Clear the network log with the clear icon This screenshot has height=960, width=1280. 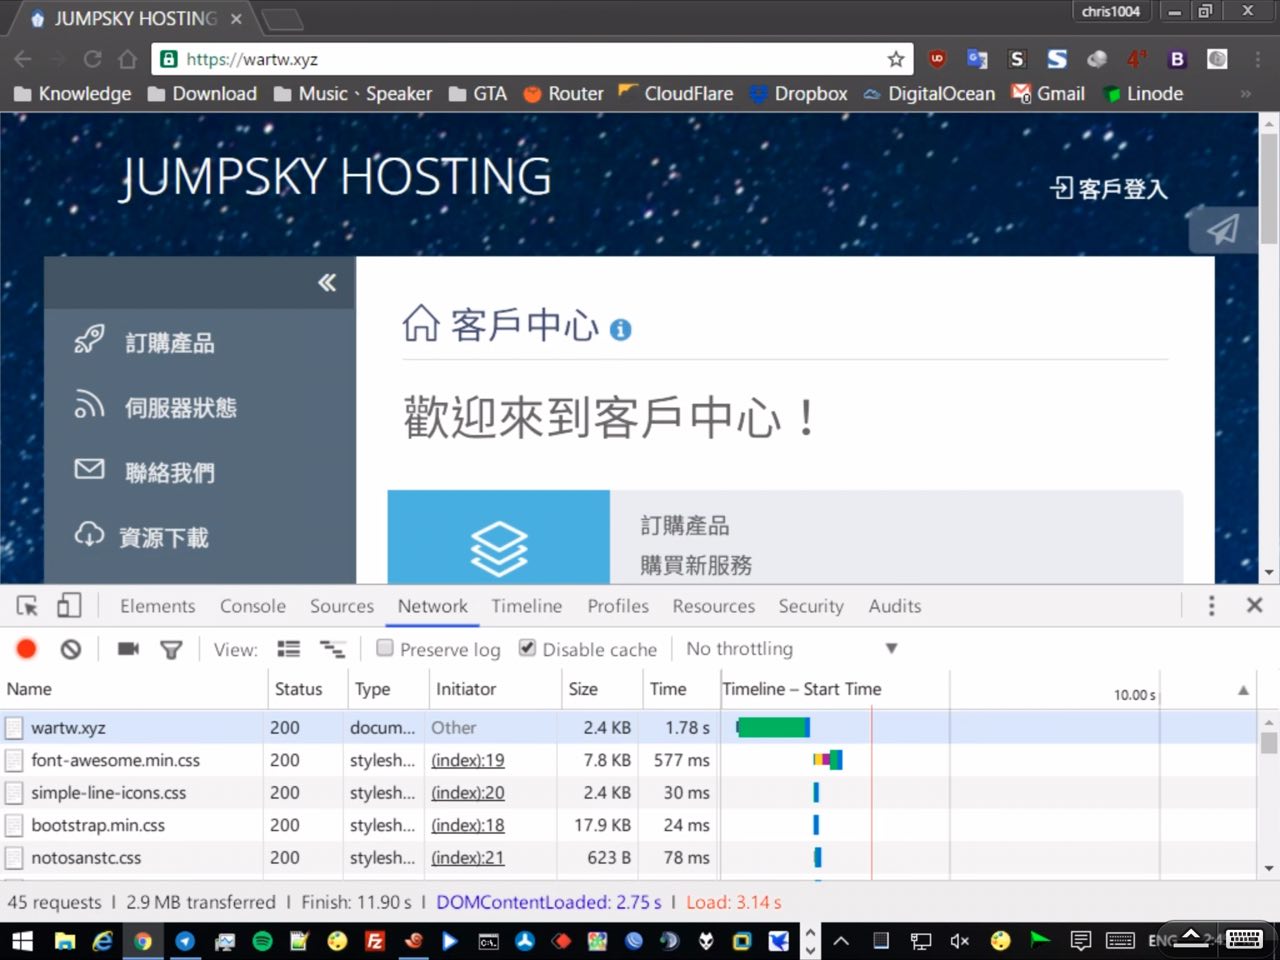click(70, 649)
